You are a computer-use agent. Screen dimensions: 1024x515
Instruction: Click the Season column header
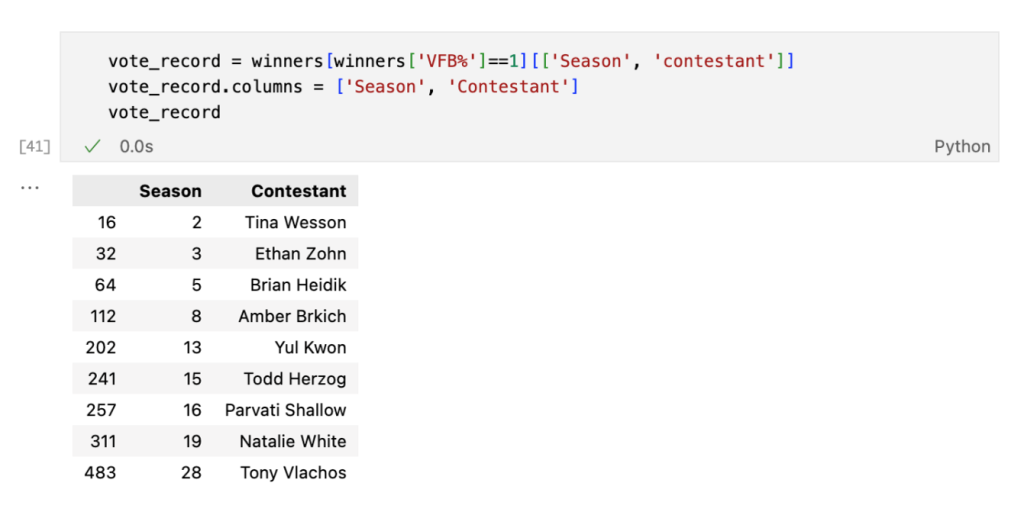(x=170, y=191)
